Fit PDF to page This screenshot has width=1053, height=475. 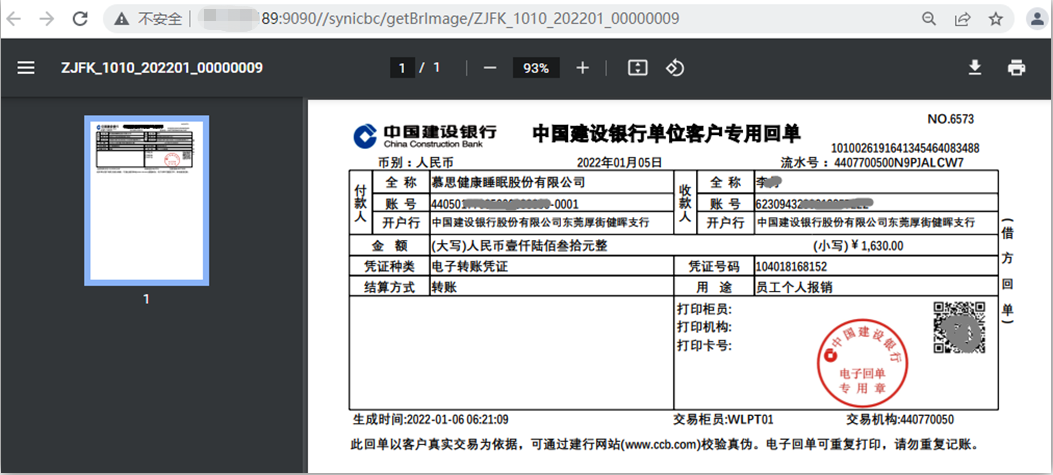(x=637, y=68)
